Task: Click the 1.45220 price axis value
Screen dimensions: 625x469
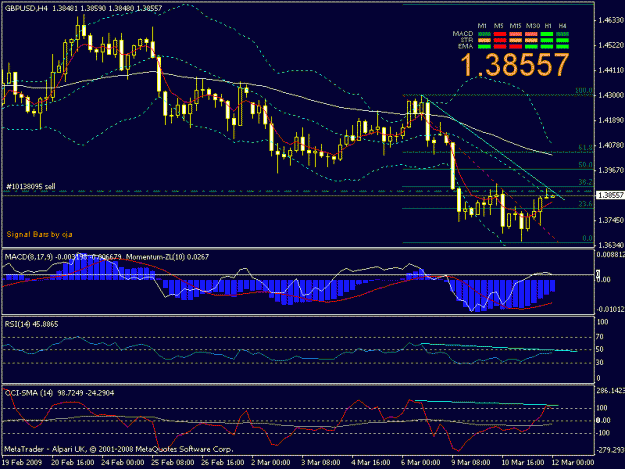Action: [x=611, y=45]
